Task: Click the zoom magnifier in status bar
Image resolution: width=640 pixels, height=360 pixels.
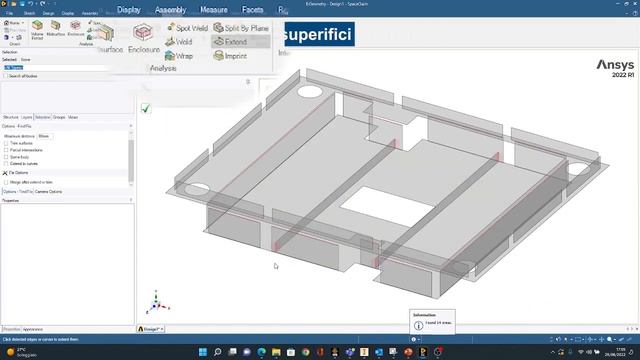Action: tap(609, 339)
